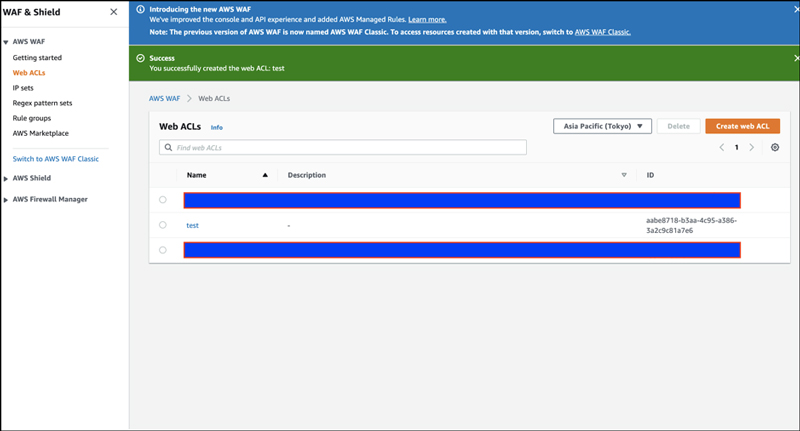Select the last web ACL radio button
This screenshot has height=431, width=800.
[x=163, y=250]
